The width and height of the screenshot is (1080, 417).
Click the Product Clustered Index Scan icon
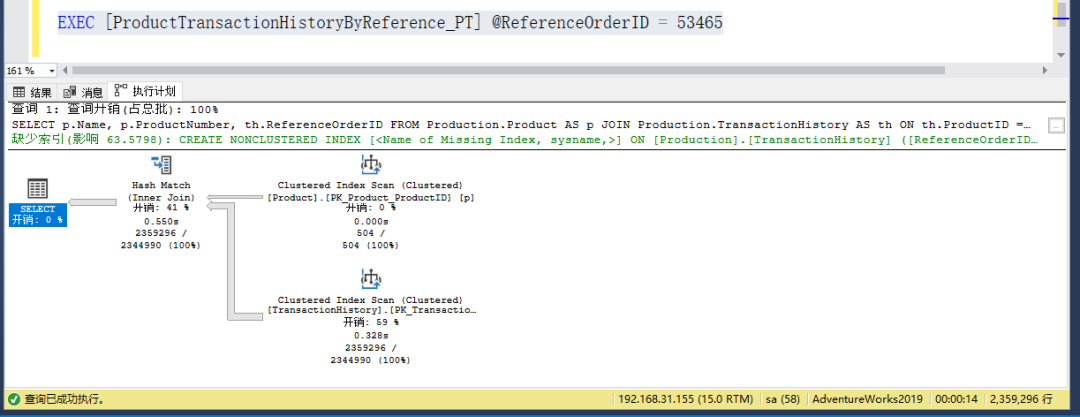pos(371,165)
